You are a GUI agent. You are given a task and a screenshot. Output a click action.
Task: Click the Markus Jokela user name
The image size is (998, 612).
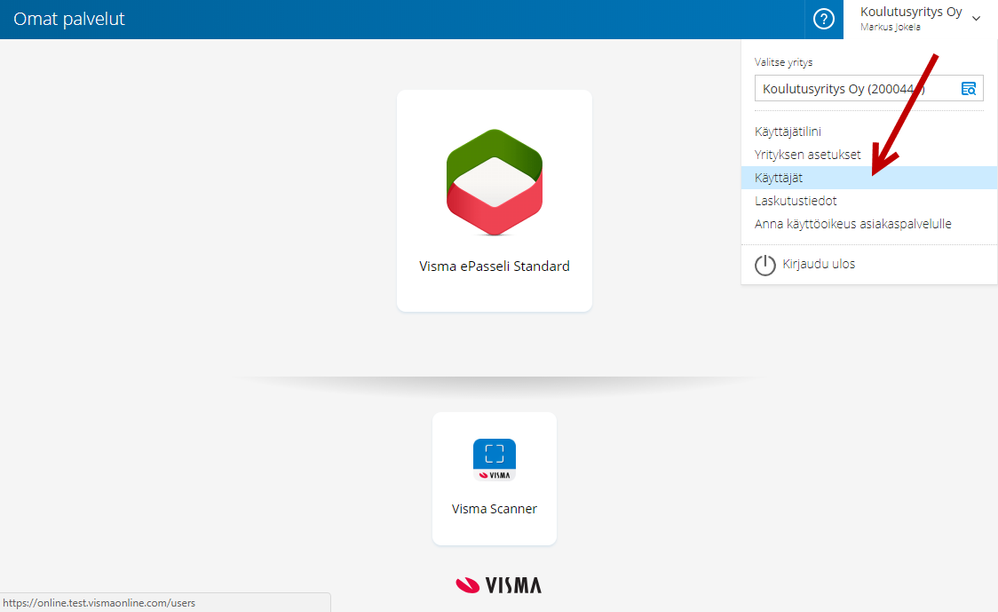coord(890,27)
